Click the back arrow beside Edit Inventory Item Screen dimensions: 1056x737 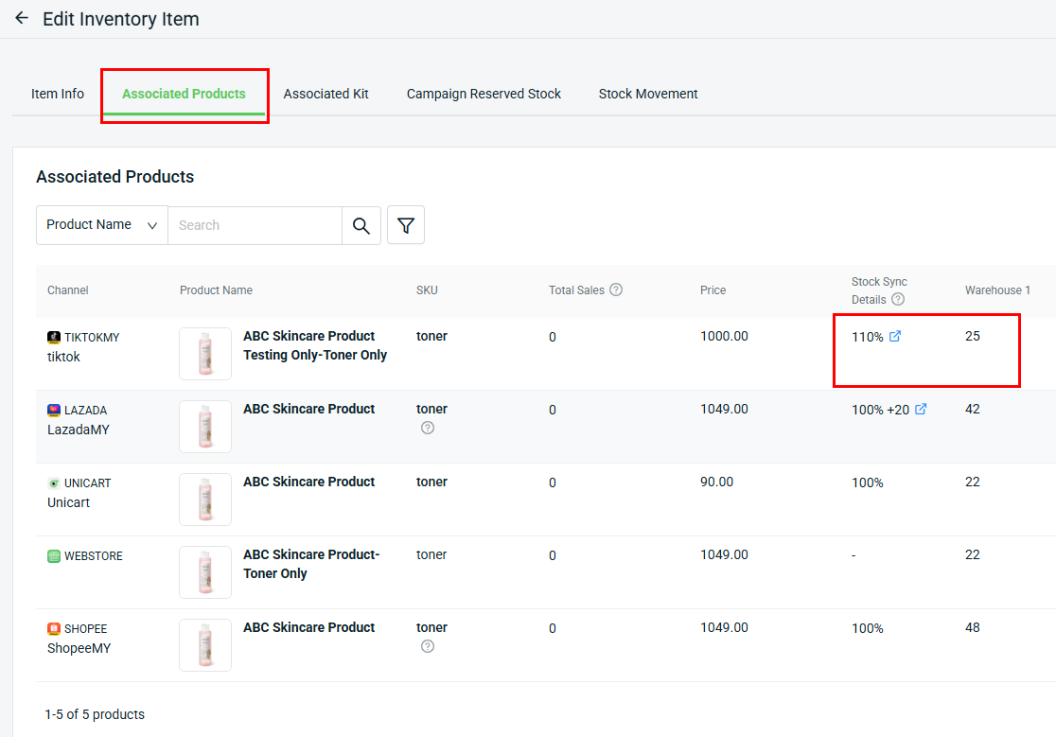pyautogui.click(x=21, y=18)
